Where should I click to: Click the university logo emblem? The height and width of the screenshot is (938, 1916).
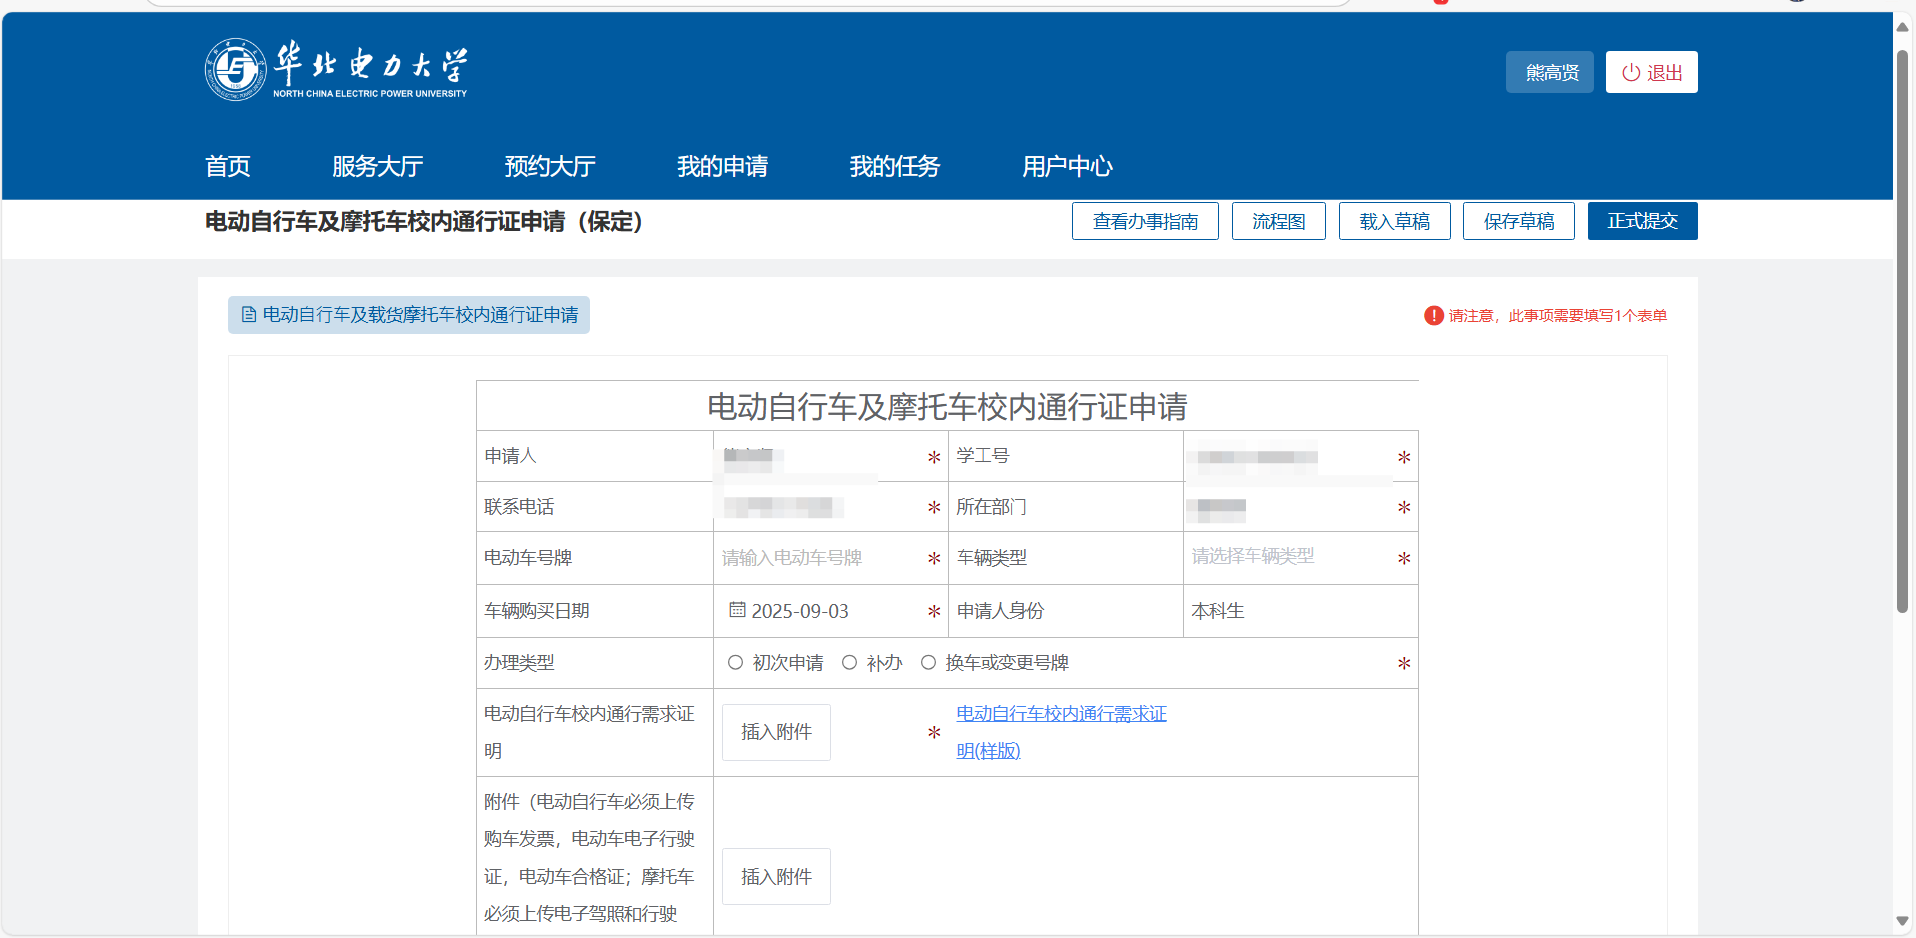click(x=236, y=70)
